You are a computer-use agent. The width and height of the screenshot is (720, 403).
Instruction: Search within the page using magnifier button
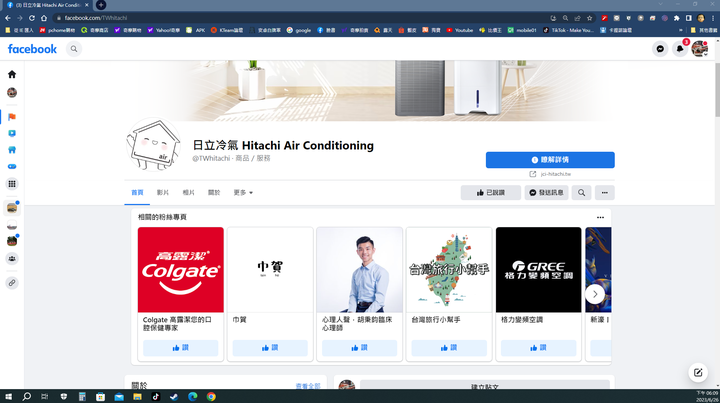[581, 193]
